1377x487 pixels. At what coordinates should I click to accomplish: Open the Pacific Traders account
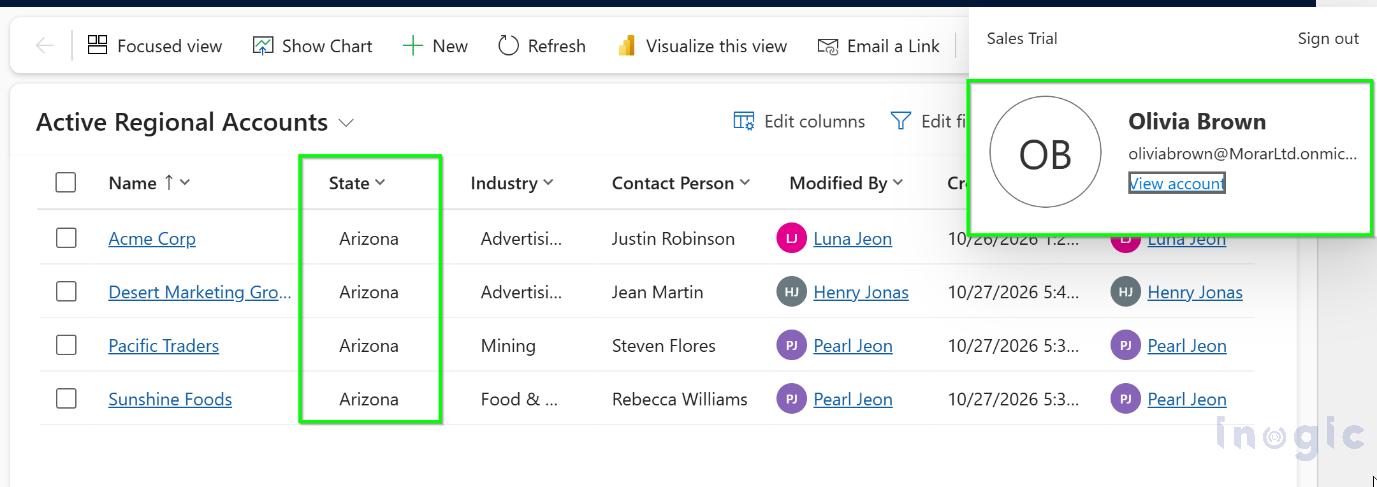(x=164, y=346)
